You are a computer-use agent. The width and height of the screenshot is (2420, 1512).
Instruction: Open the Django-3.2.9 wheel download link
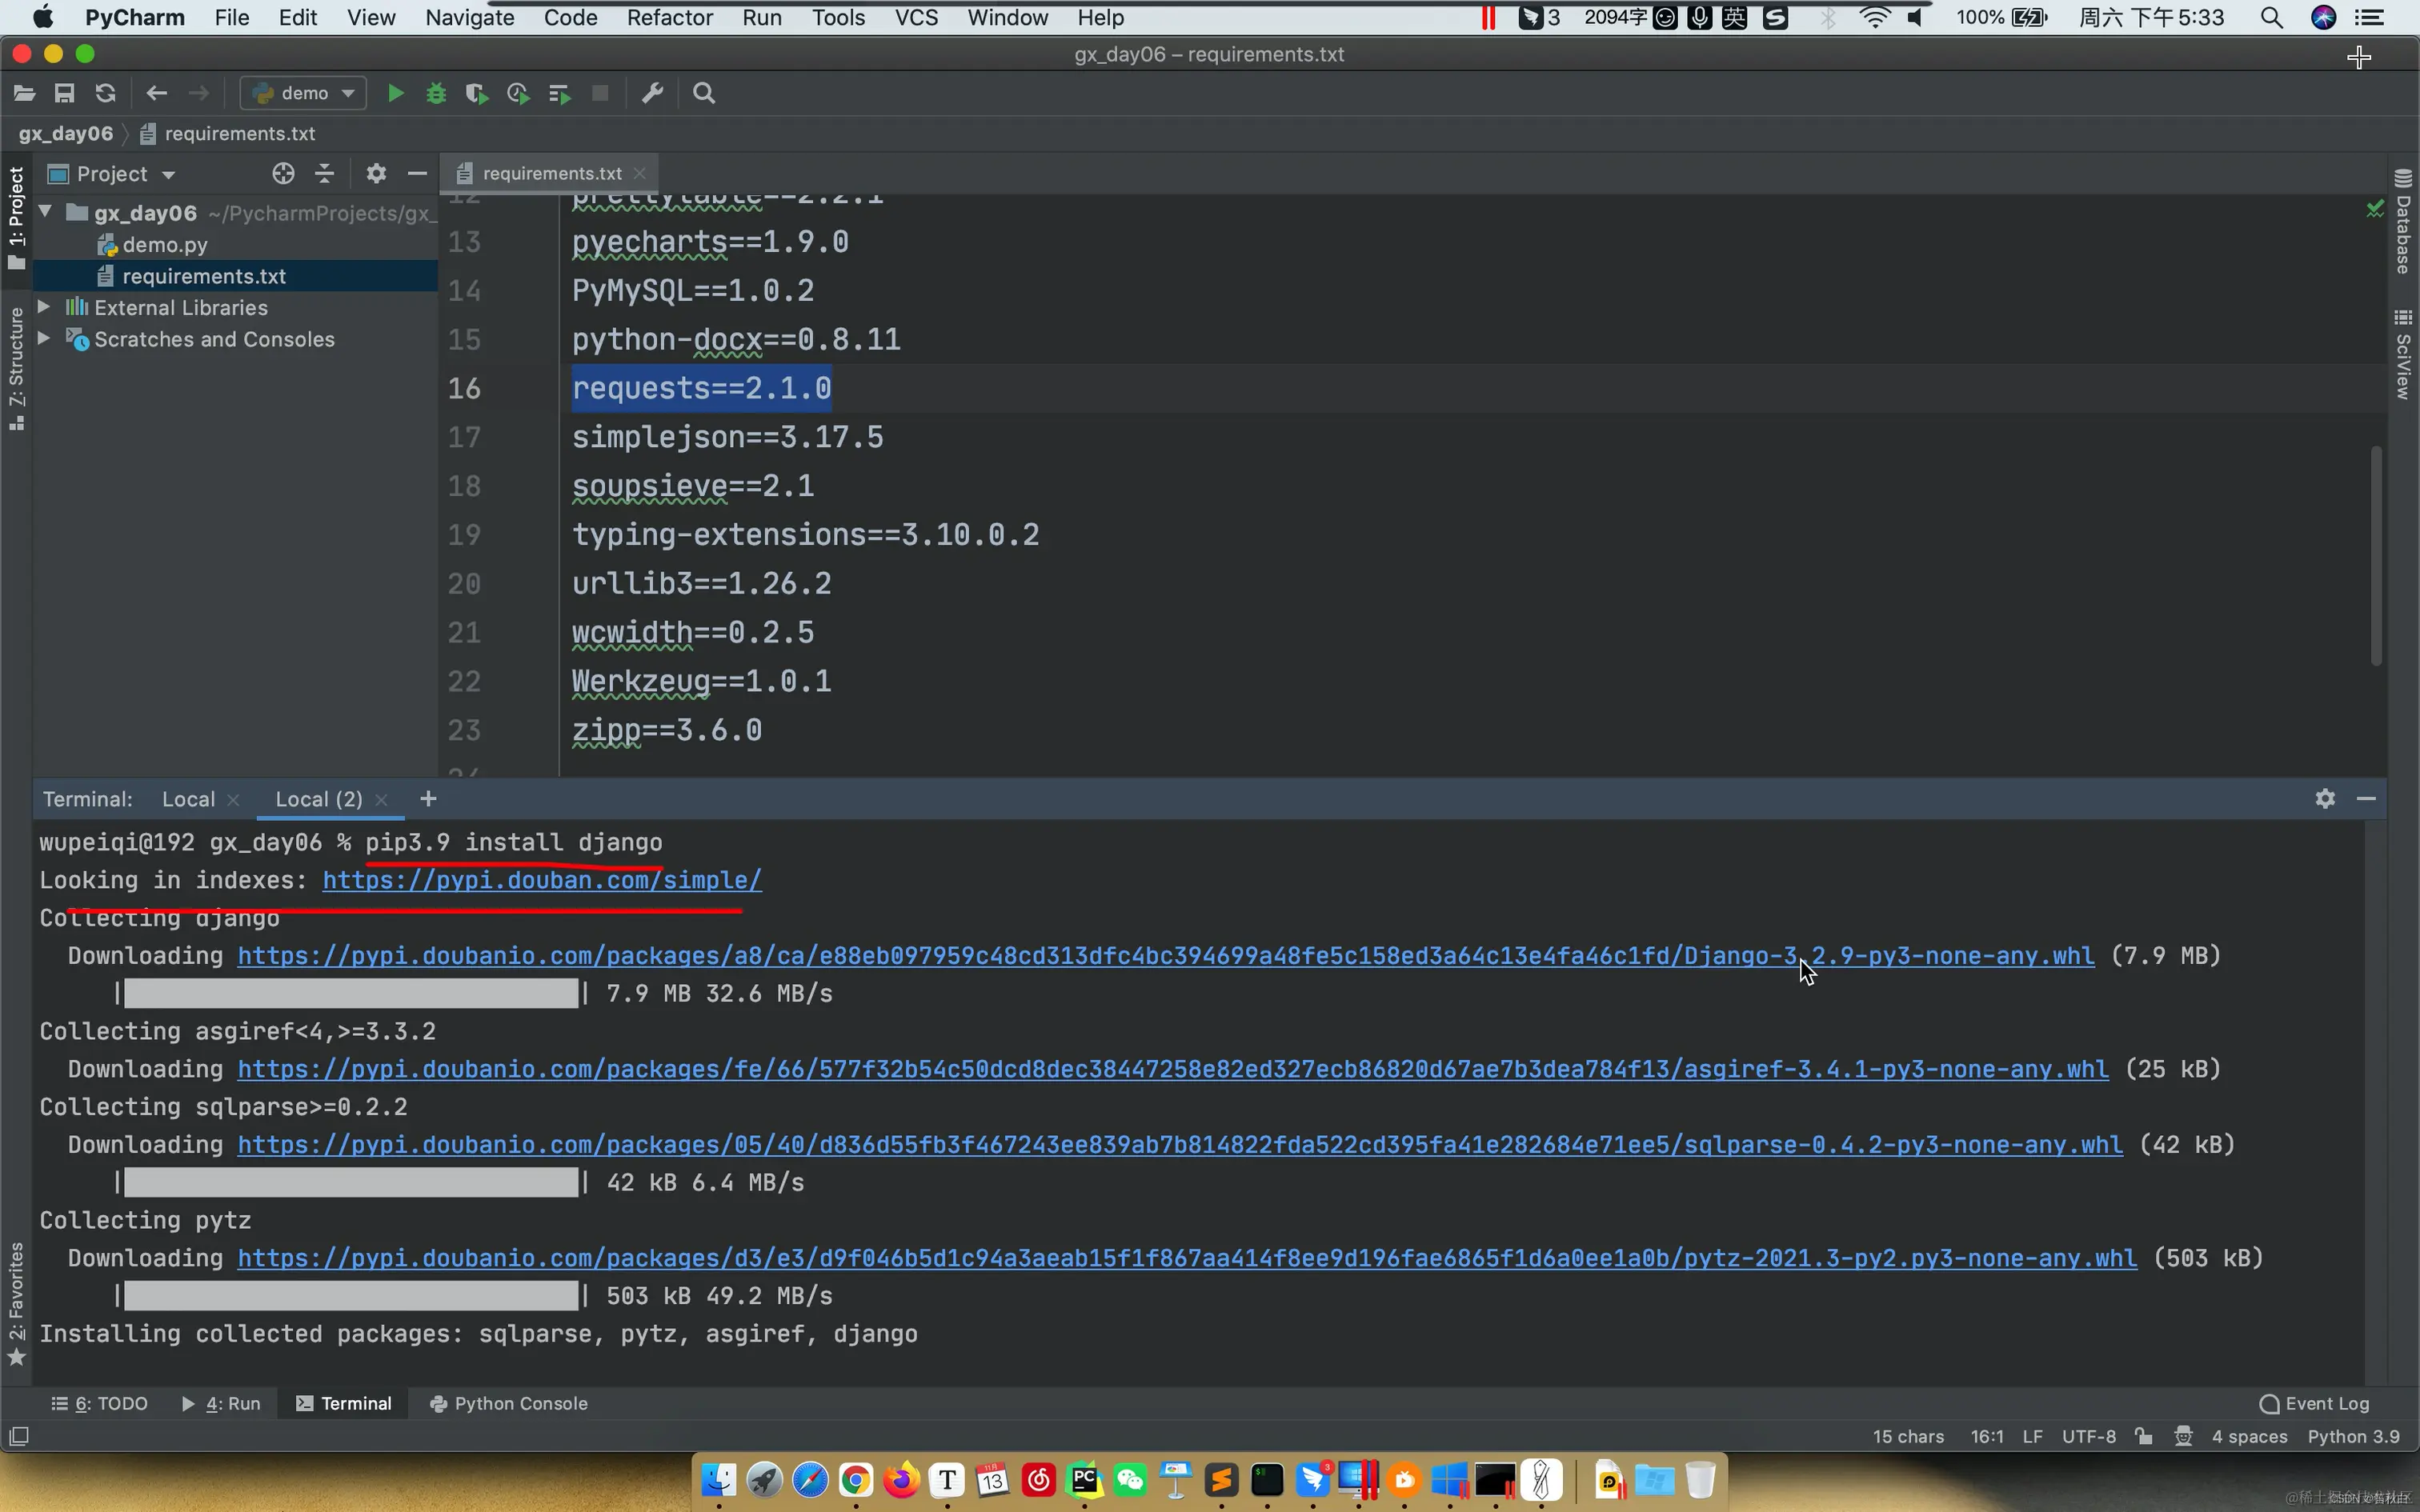1166,955
